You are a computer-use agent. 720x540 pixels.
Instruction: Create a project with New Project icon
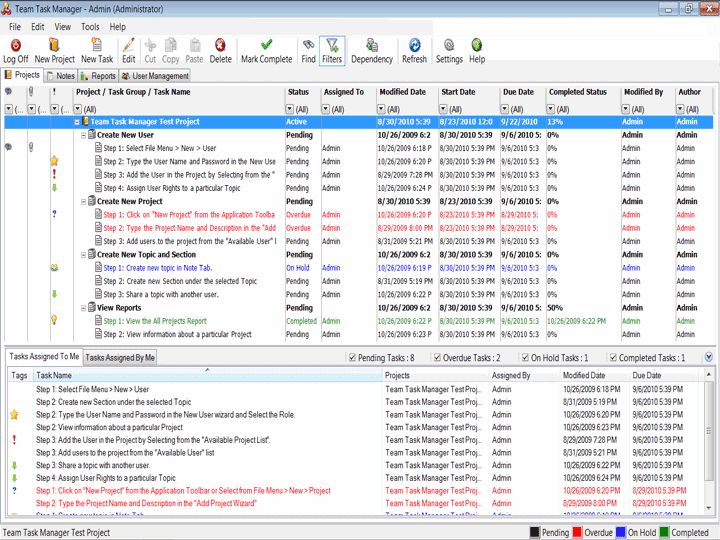54,45
